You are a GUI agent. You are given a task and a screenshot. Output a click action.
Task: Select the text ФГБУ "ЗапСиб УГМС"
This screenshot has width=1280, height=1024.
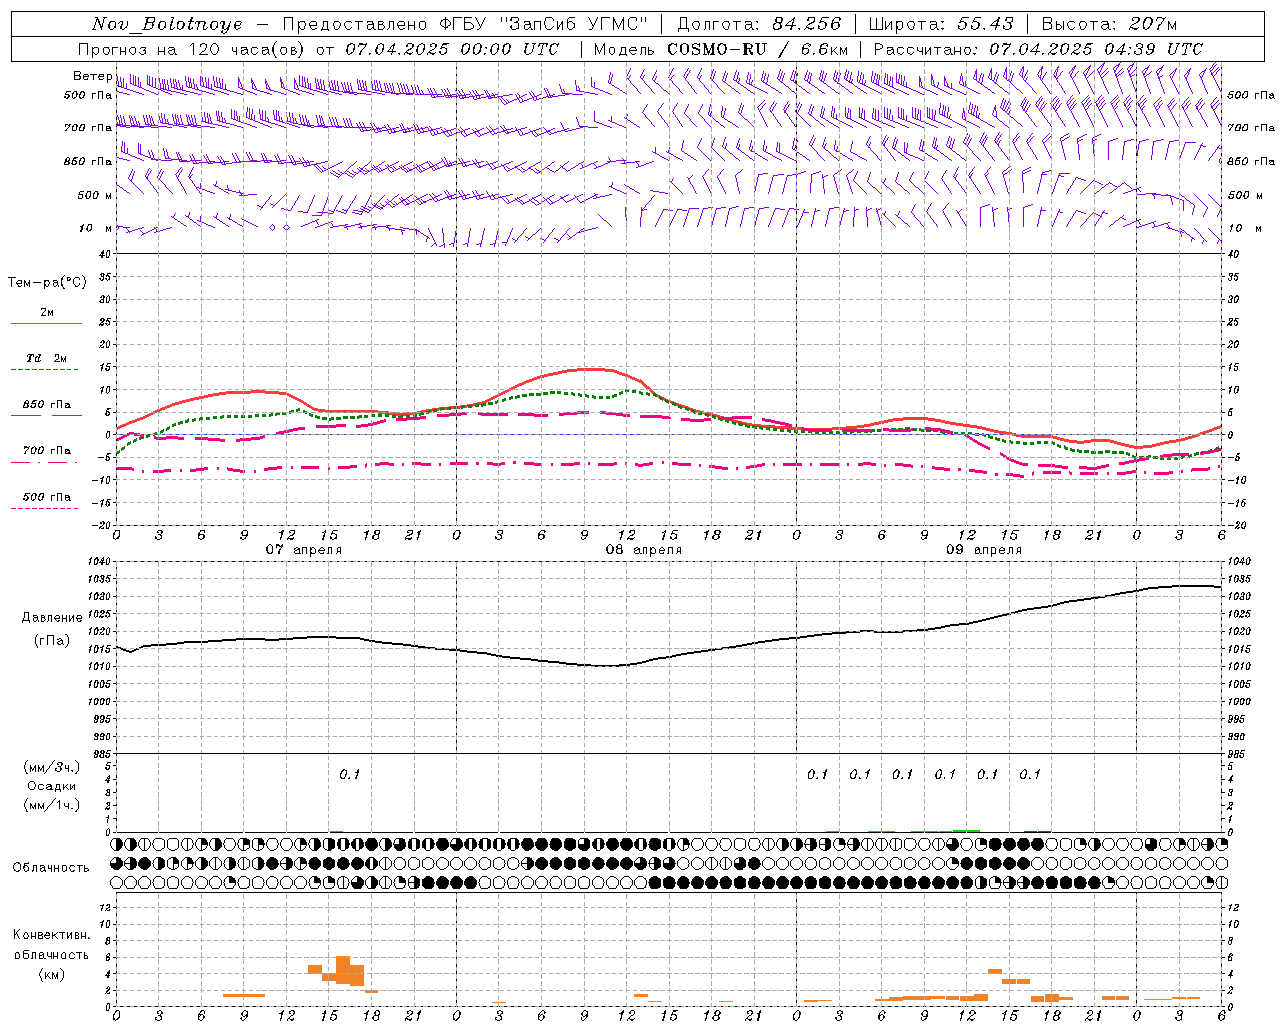(x=543, y=24)
